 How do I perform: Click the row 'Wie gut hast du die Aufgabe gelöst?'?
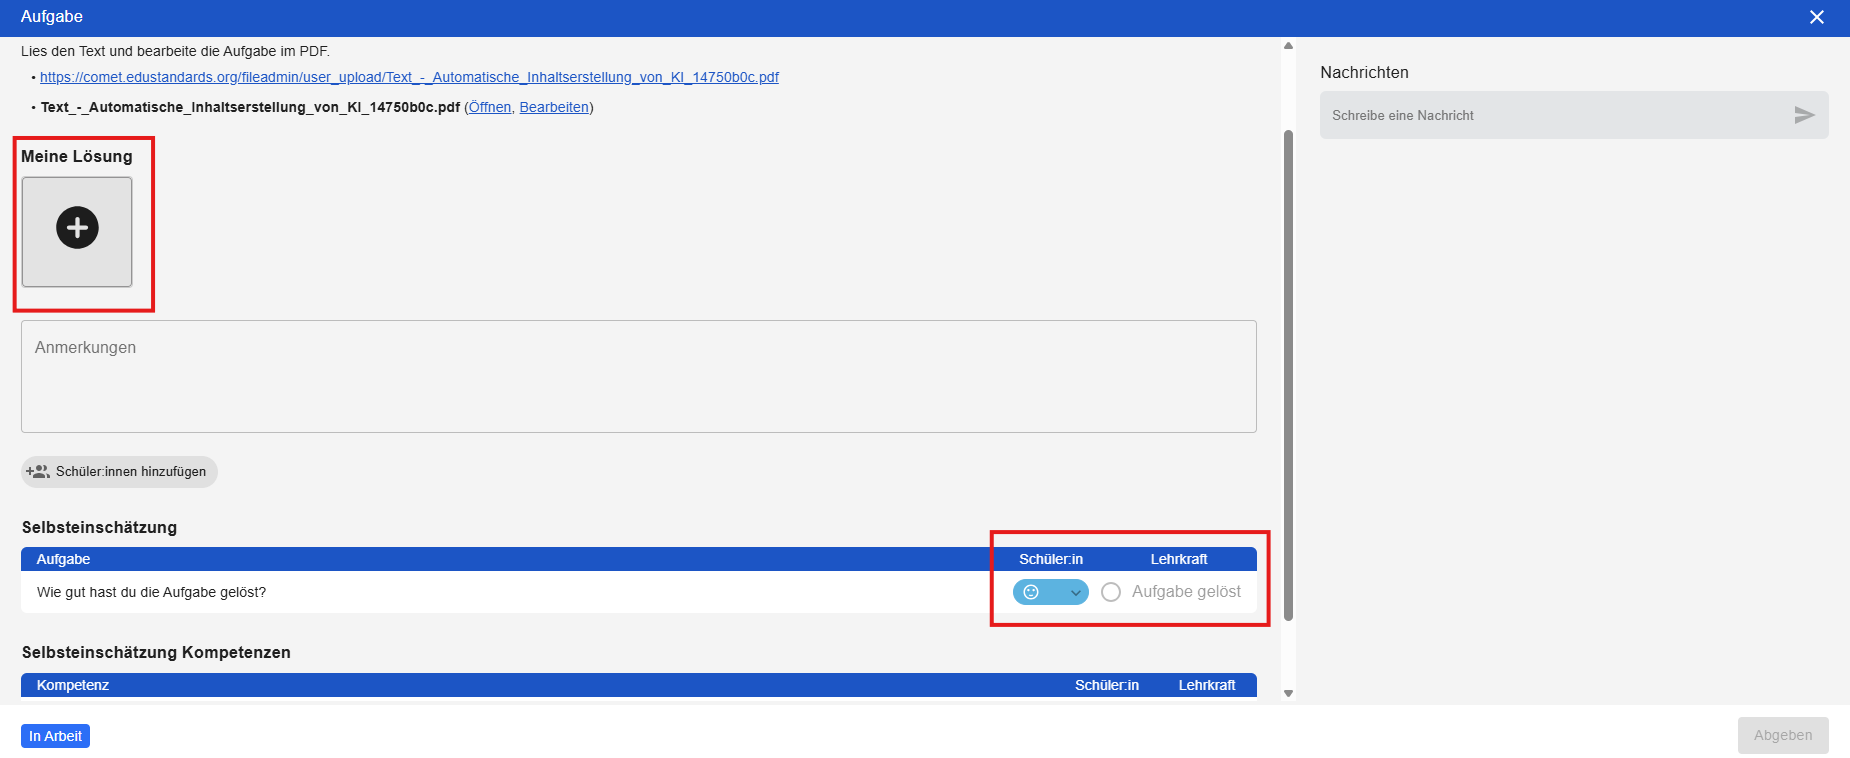[x=152, y=592]
